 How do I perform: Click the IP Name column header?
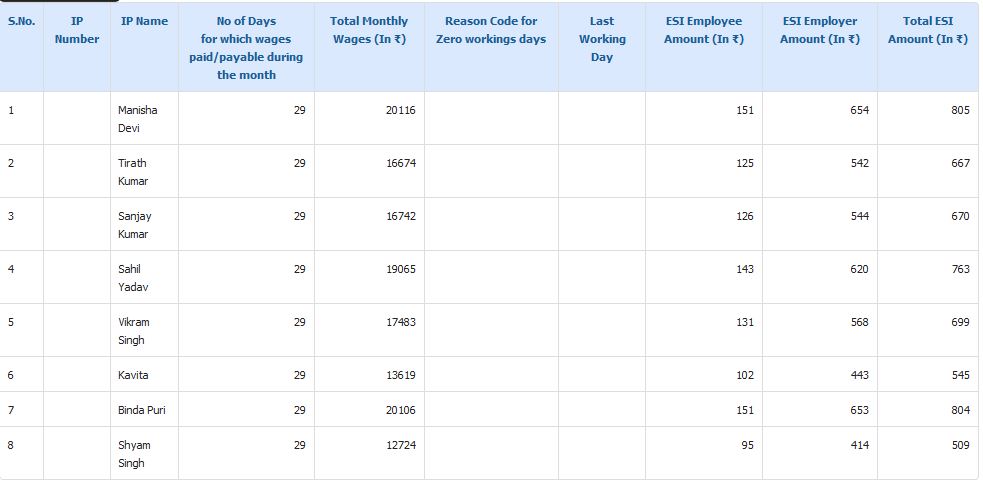(x=144, y=21)
